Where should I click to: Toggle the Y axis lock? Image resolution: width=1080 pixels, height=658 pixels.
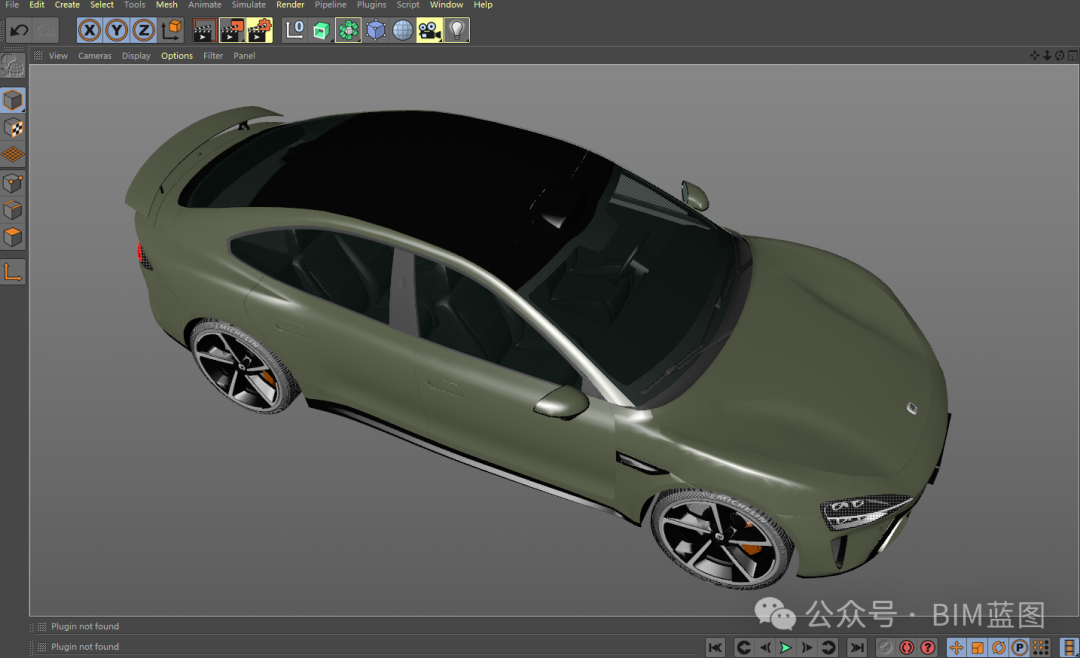coord(115,30)
